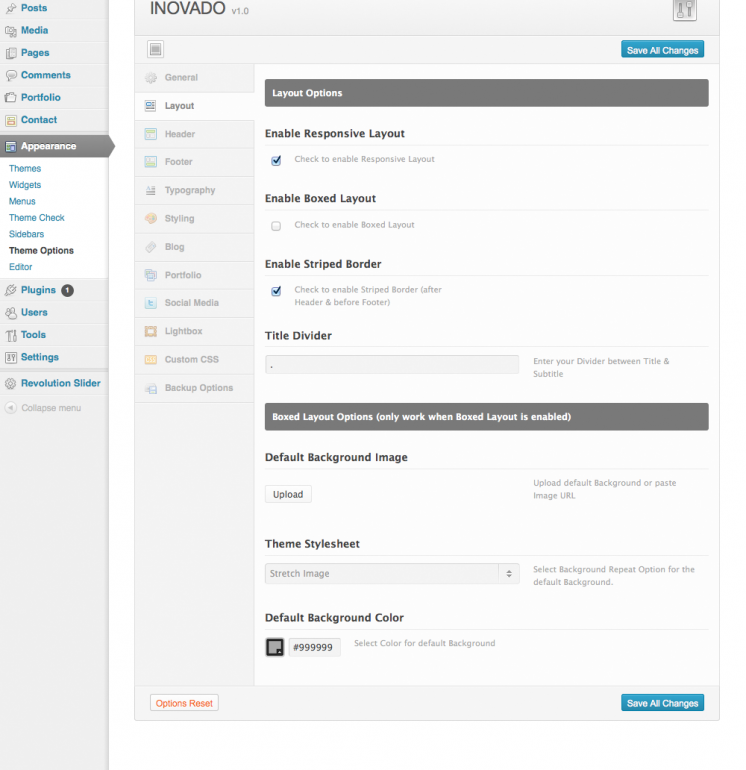Screen dimensions: 746x770
Task: Open the Custom CSS options tab
Action: (x=194, y=359)
